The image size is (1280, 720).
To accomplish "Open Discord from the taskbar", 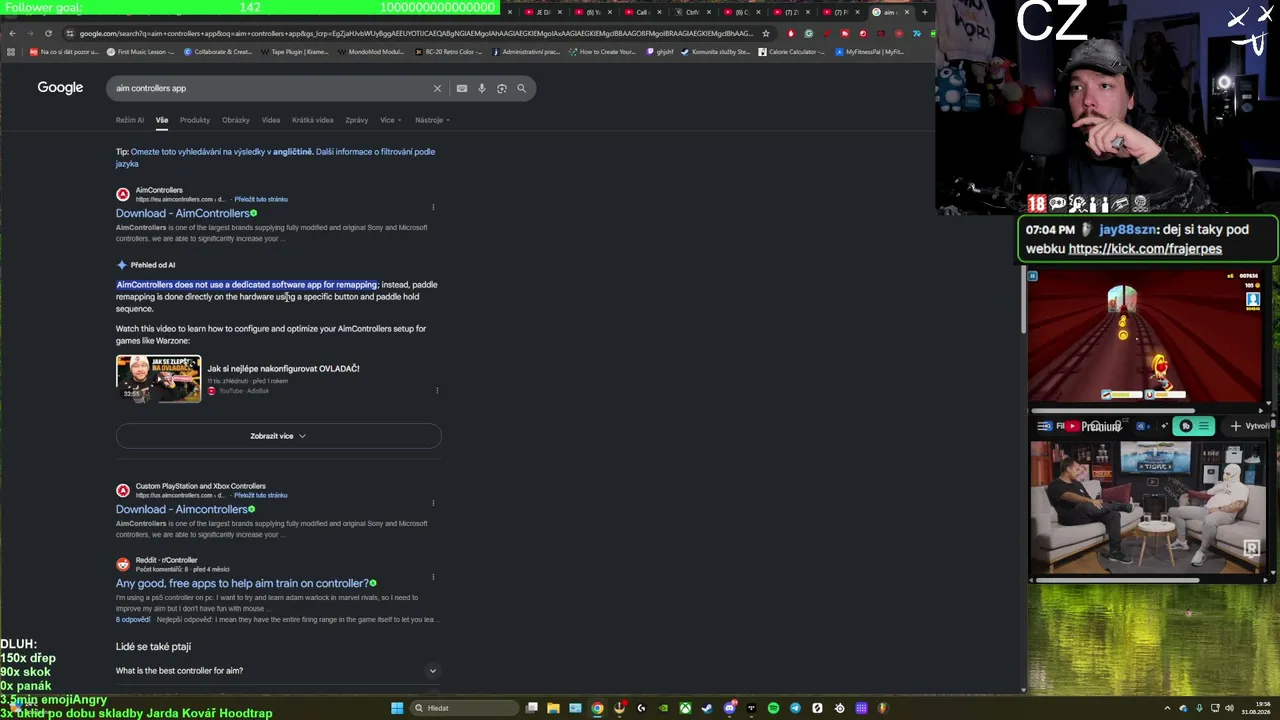I will point(729,708).
